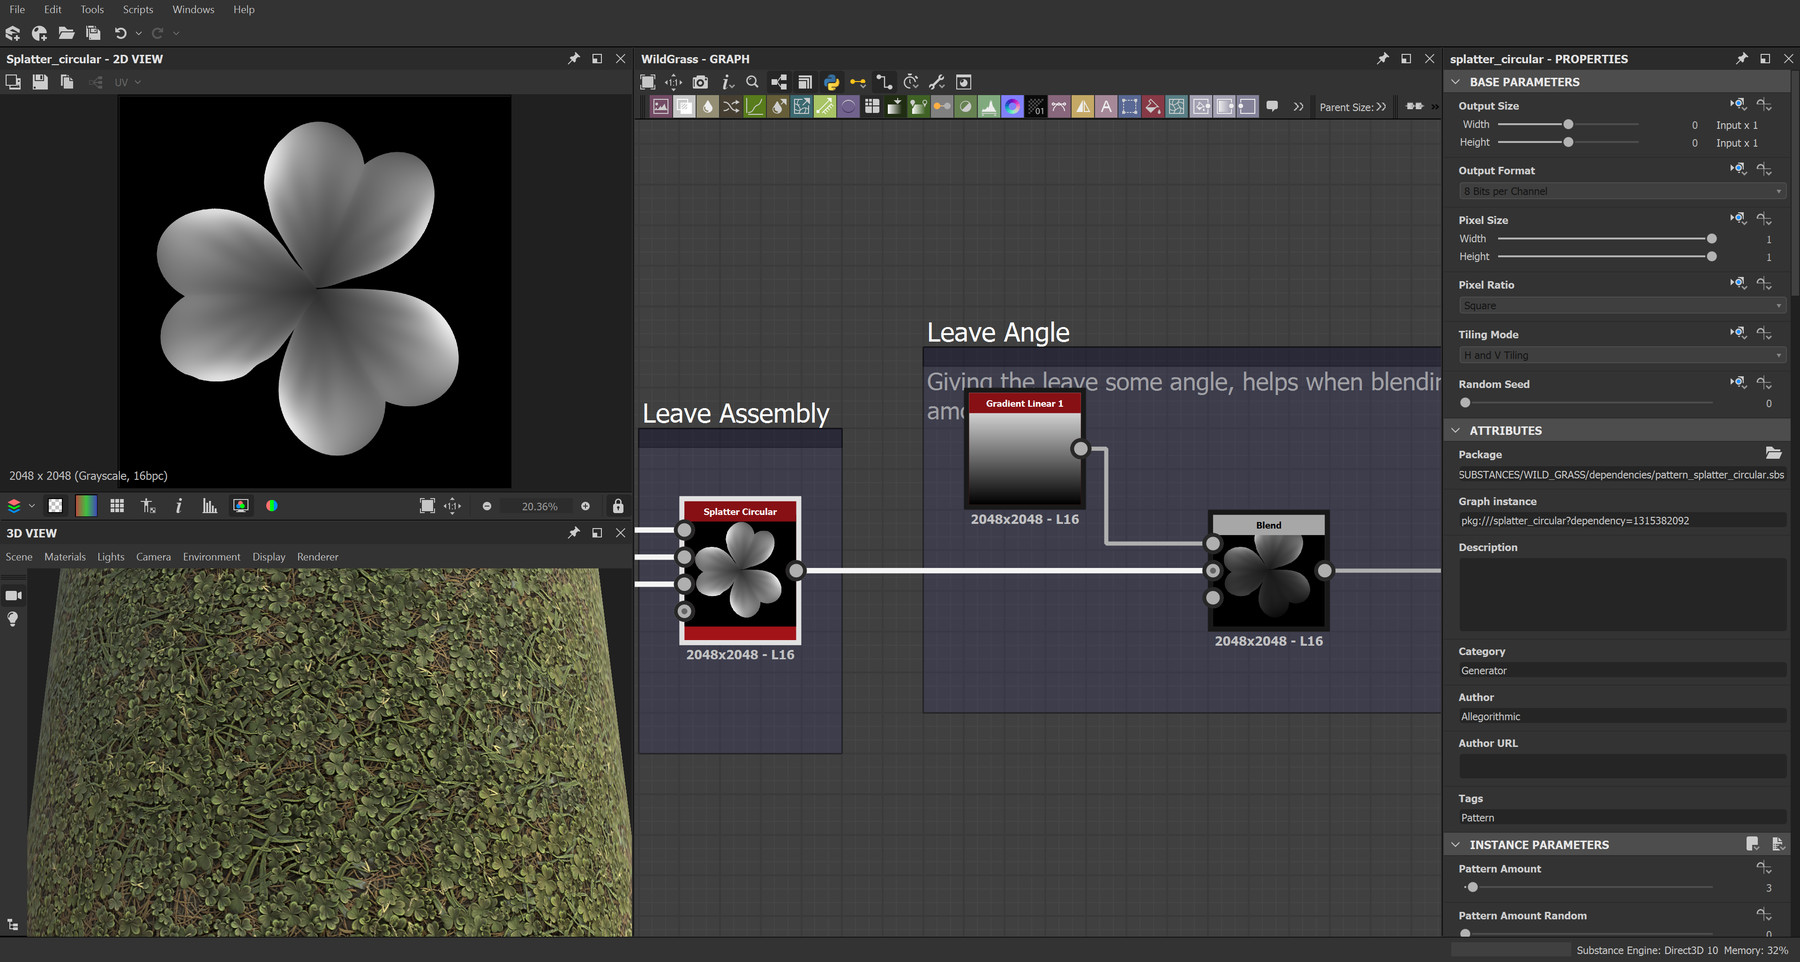Lock the 2D view using the padlock icon

619,506
